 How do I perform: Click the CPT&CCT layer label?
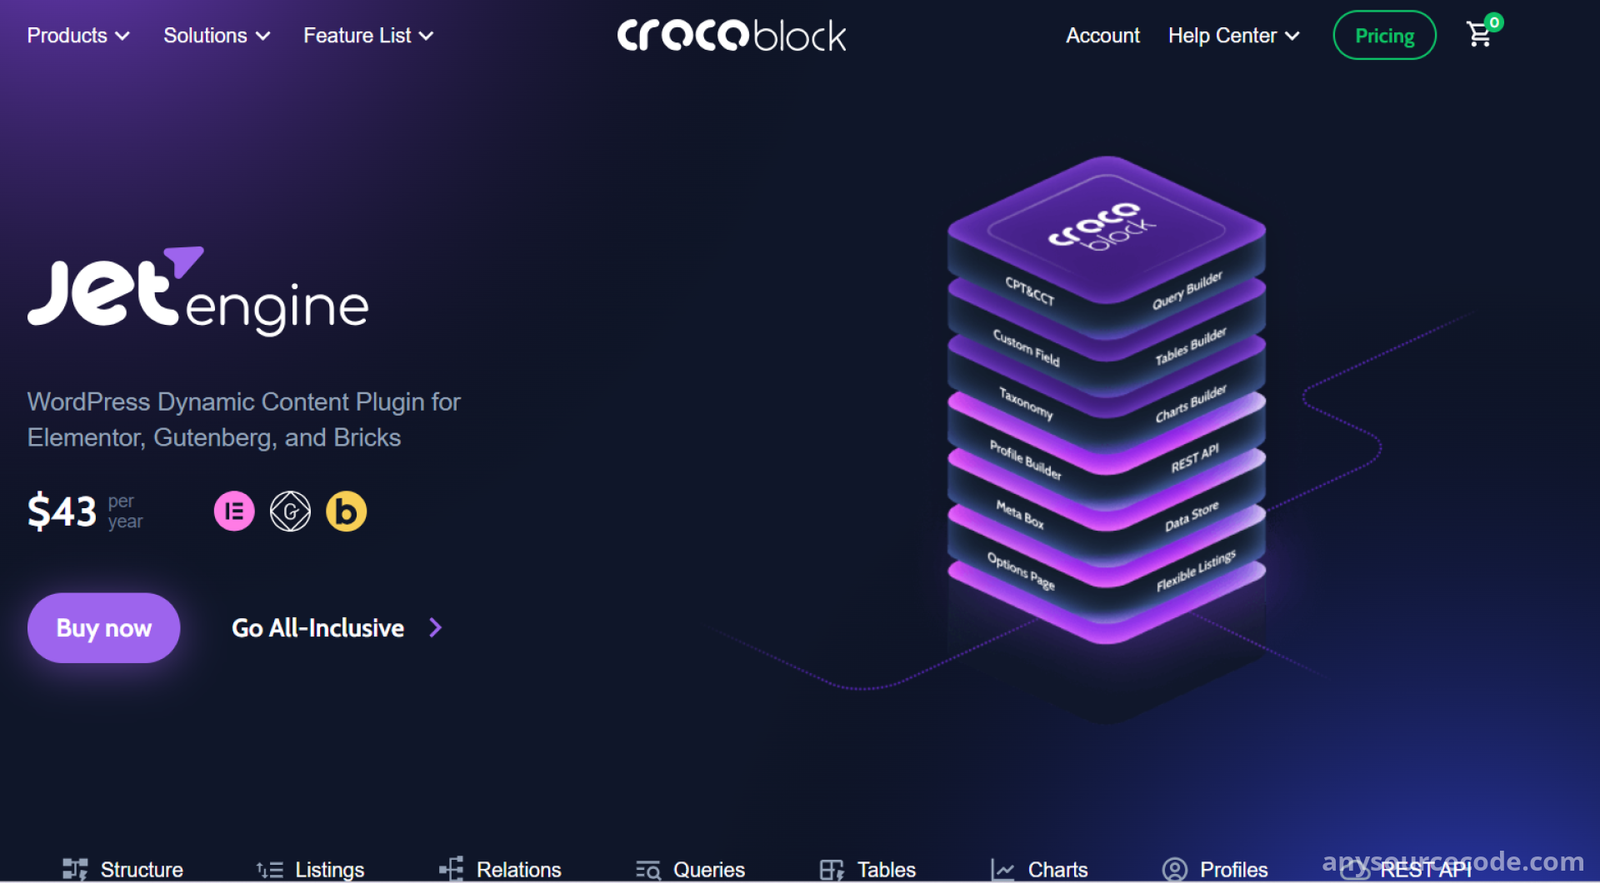point(1030,290)
